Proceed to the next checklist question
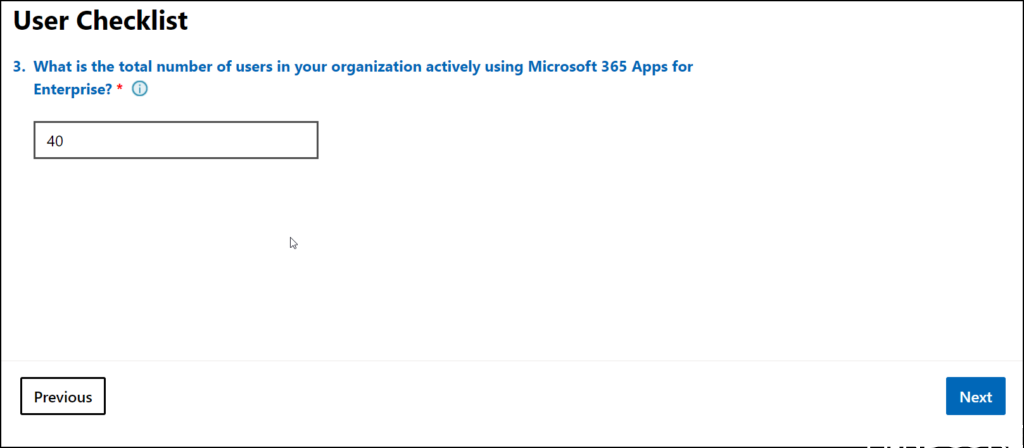 (x=975, y=396)
